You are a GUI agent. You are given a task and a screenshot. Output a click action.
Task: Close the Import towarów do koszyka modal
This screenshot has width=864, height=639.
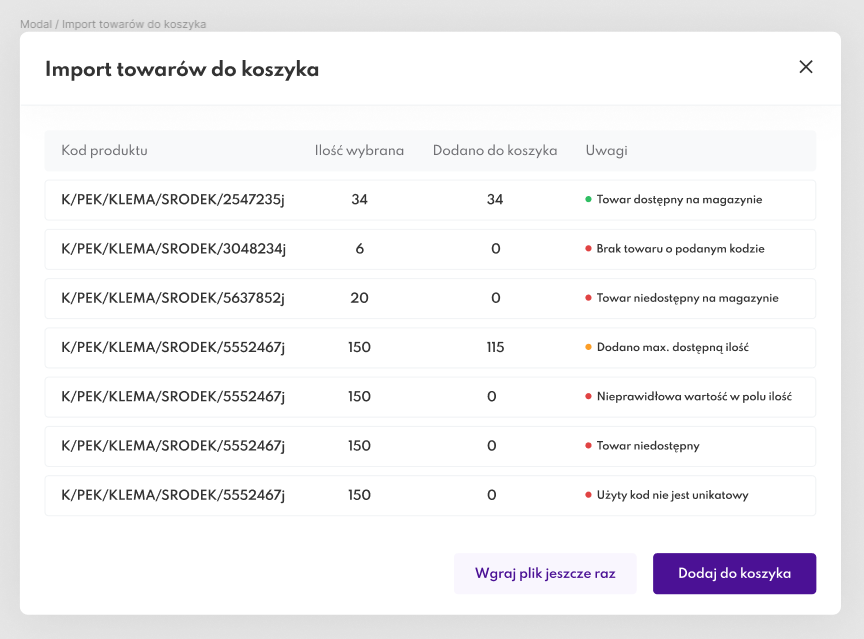point(806,67)
